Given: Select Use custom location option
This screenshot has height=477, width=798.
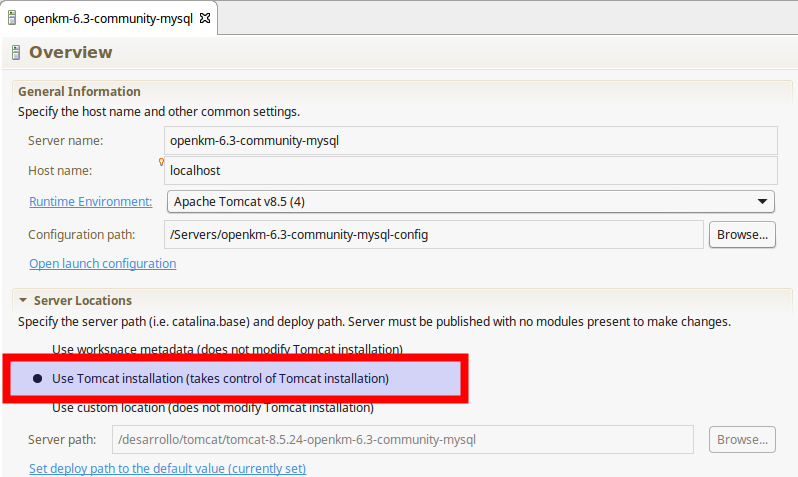Looking at the screenshot, I should (x=212, y=408).
